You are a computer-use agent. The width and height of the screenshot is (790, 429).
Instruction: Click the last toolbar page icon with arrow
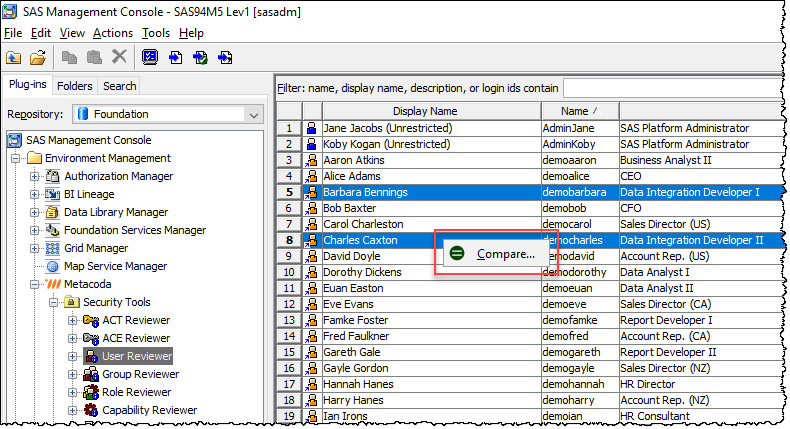point(225,58)
